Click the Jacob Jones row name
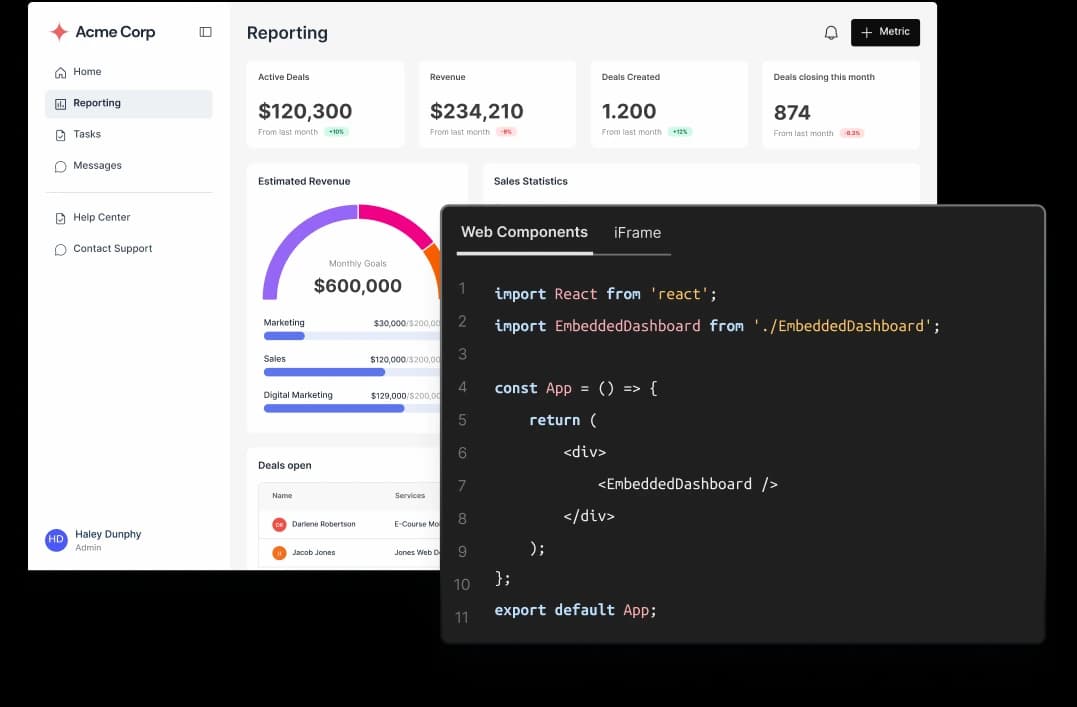Screen dimensions: 1077x707 click(314, 552)
